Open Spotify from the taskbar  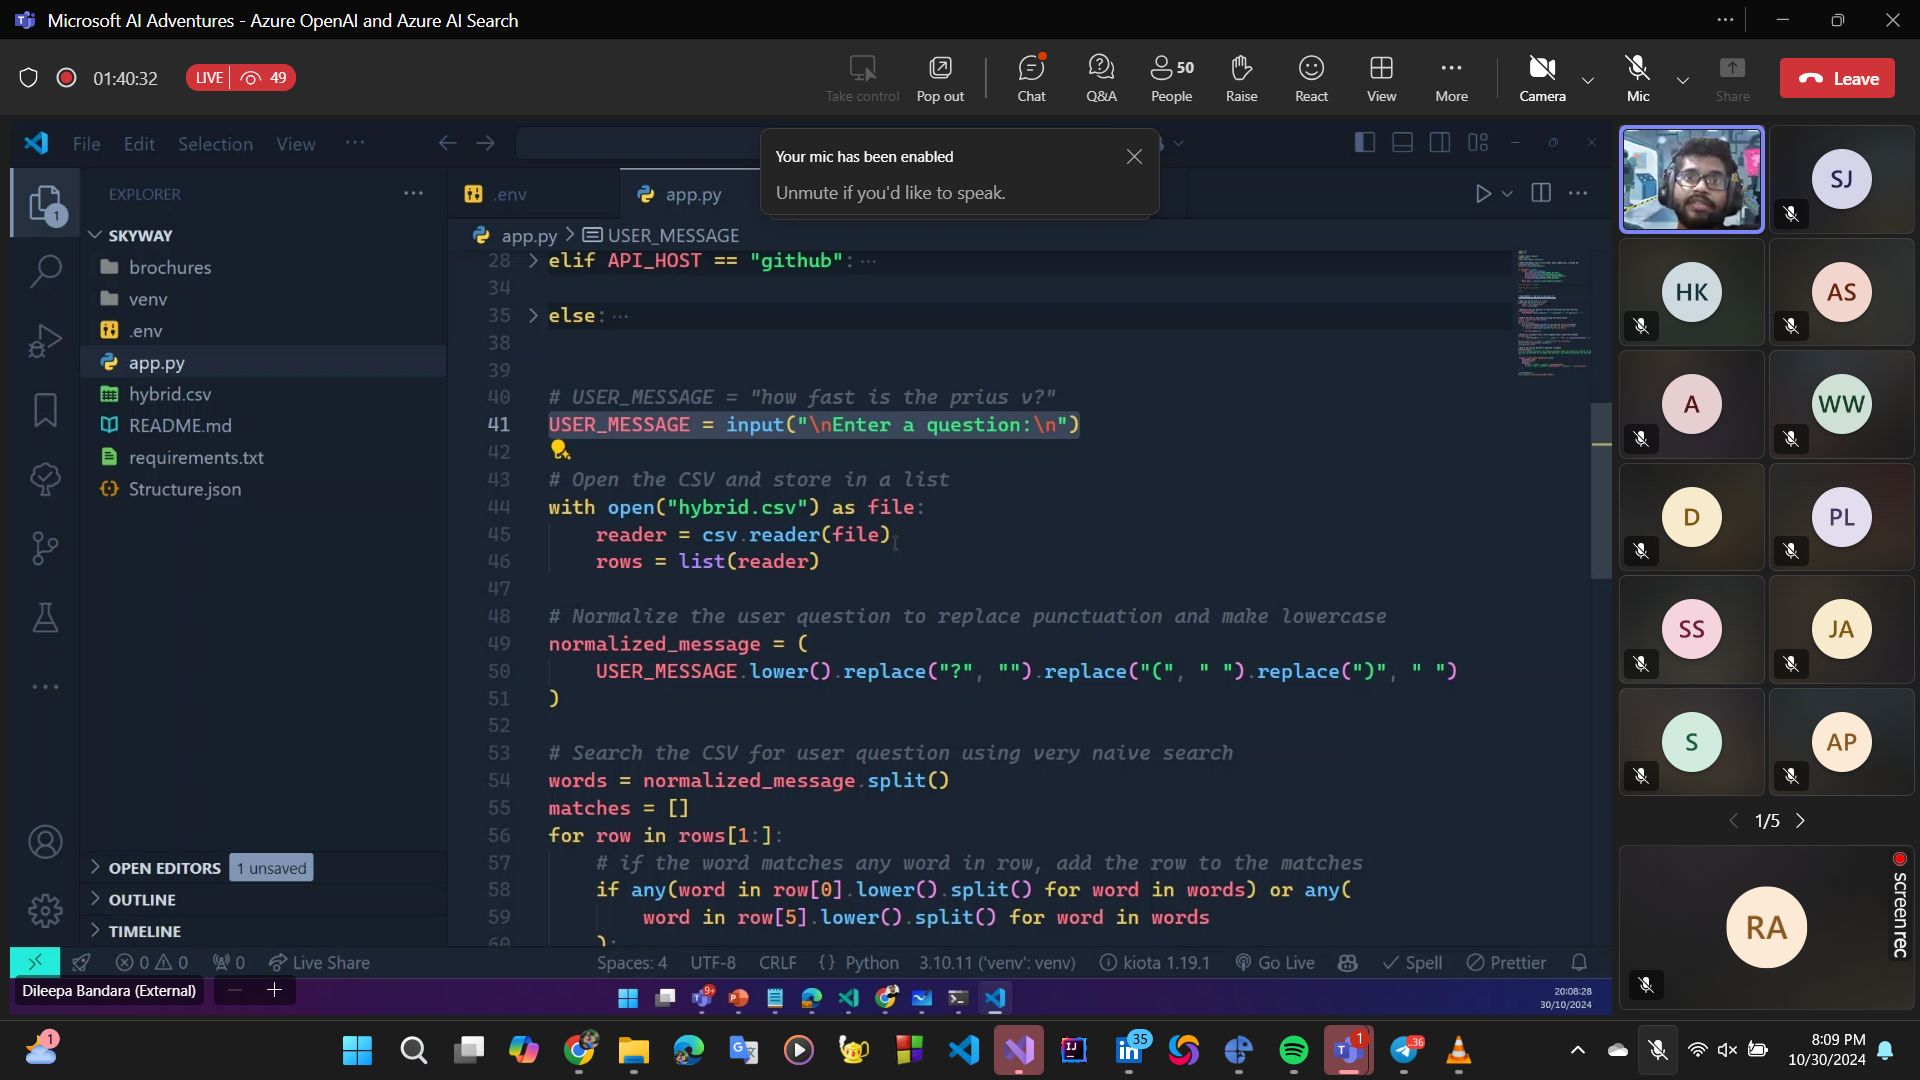[x=1293, y=1050]
